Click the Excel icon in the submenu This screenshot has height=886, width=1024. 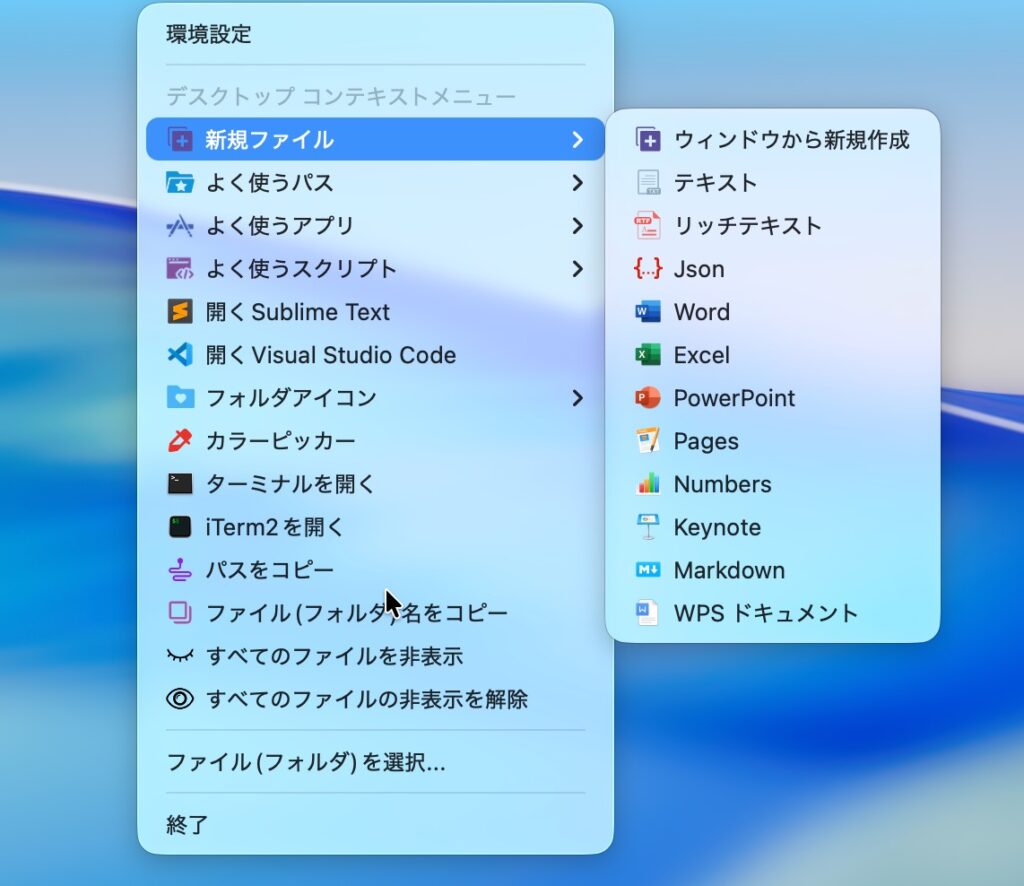click(648, 355)
